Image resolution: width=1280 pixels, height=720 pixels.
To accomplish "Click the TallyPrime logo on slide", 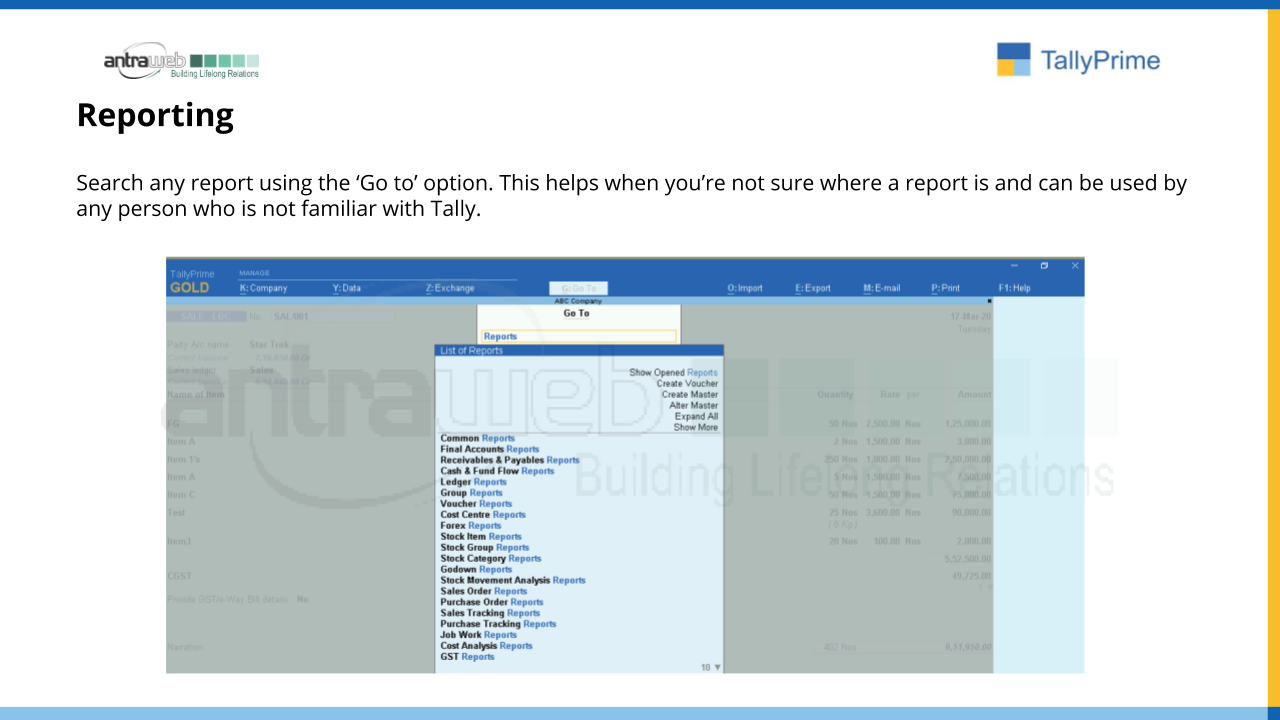I will click(x=1078, y=60).
